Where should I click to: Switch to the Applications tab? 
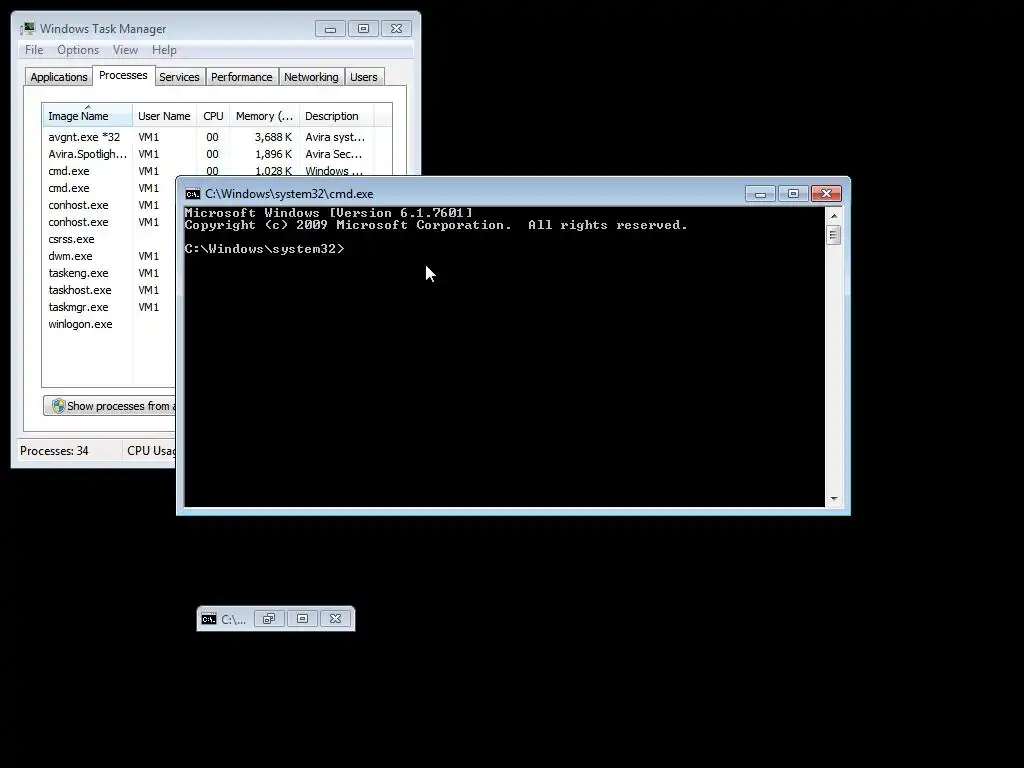click(x=59, y=77)
